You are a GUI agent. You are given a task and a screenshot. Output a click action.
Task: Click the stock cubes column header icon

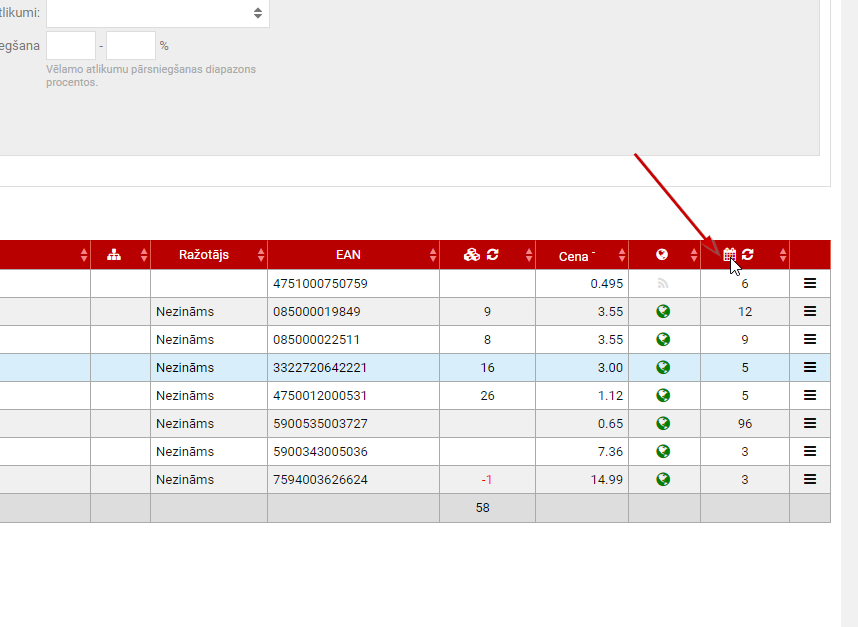(x=481, y=255)
